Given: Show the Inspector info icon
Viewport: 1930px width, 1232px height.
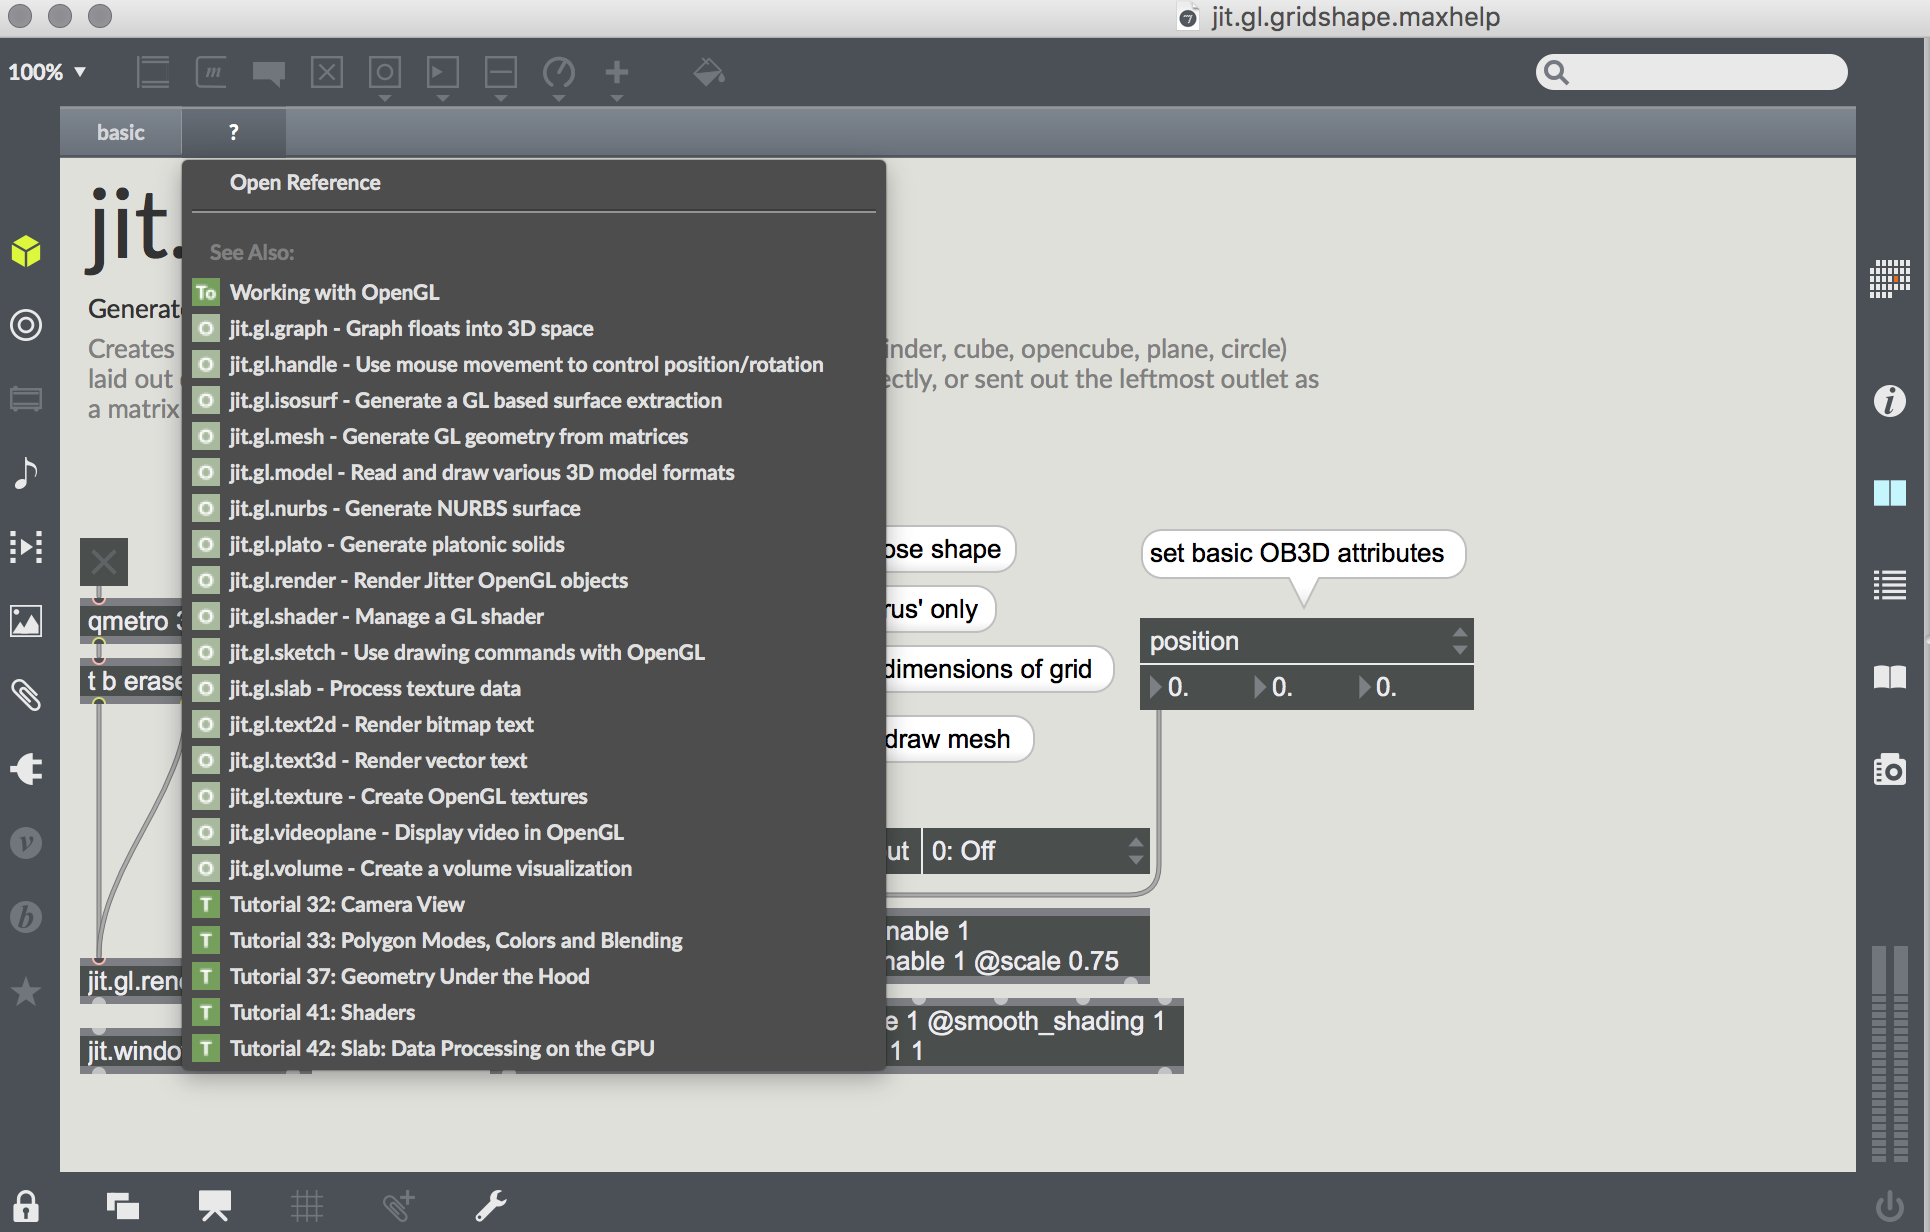Looking at the screenshot, I should [x=1889, y=401].
